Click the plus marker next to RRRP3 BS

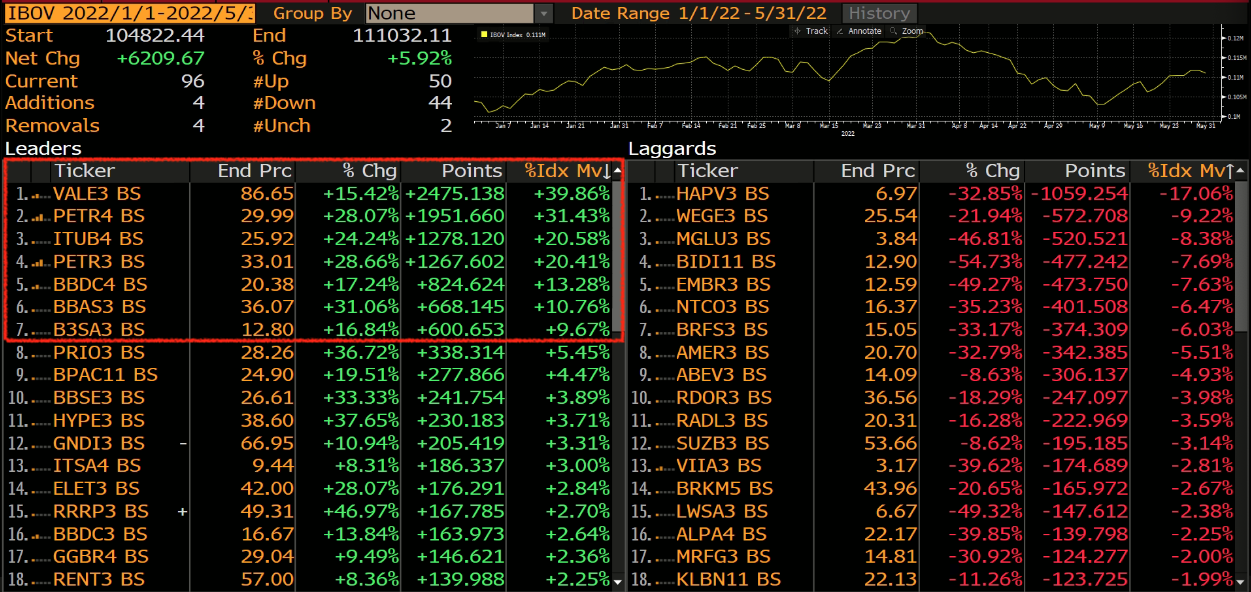(183, 511)
